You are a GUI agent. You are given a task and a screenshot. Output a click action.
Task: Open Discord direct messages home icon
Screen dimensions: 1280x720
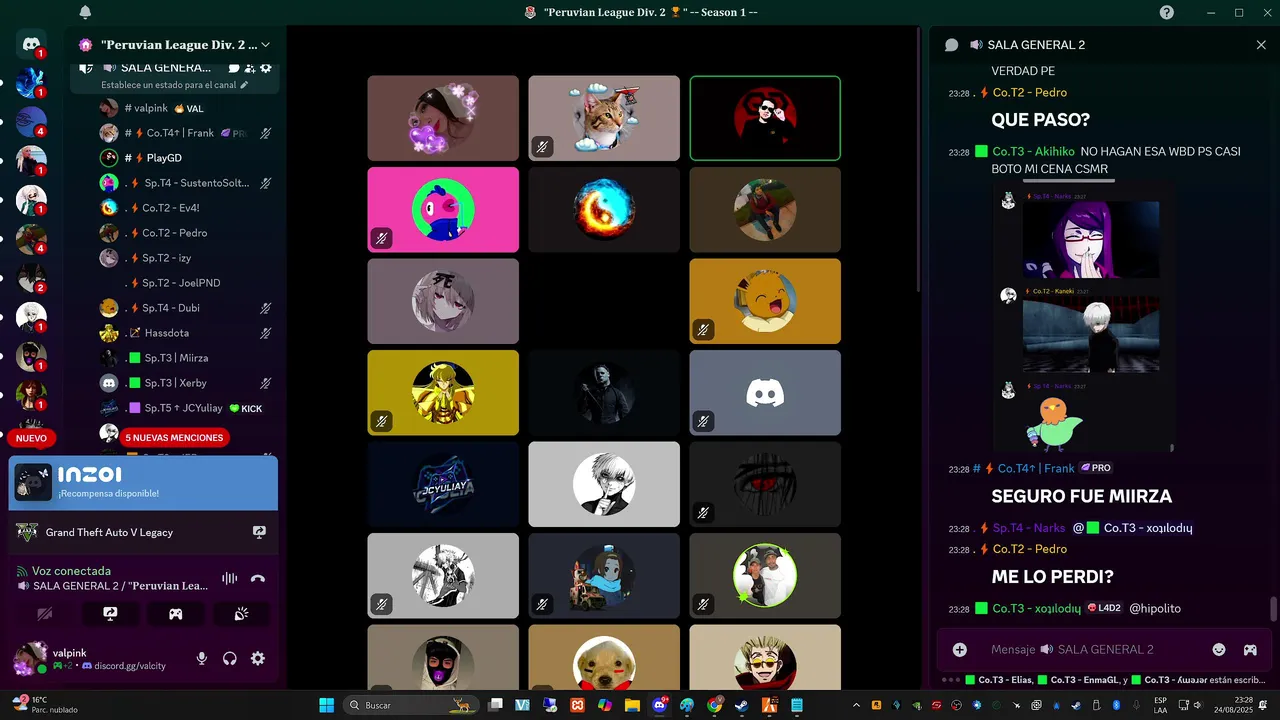(x=31, y=44)
